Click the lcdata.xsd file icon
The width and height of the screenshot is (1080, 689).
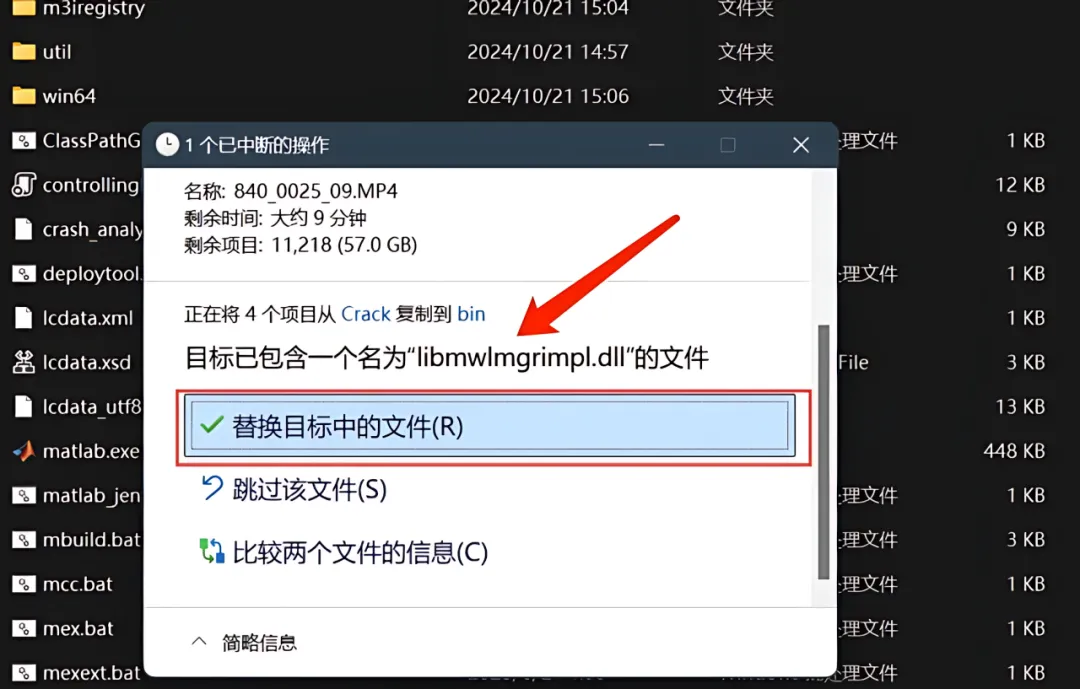[24, 362]
